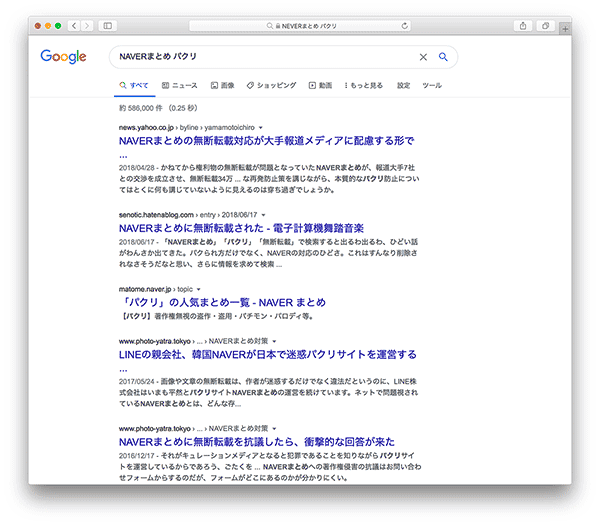Viewport: 600px width, 525px height.
Task: Open the ツール search tools button
Action: (x=432, y=86)
